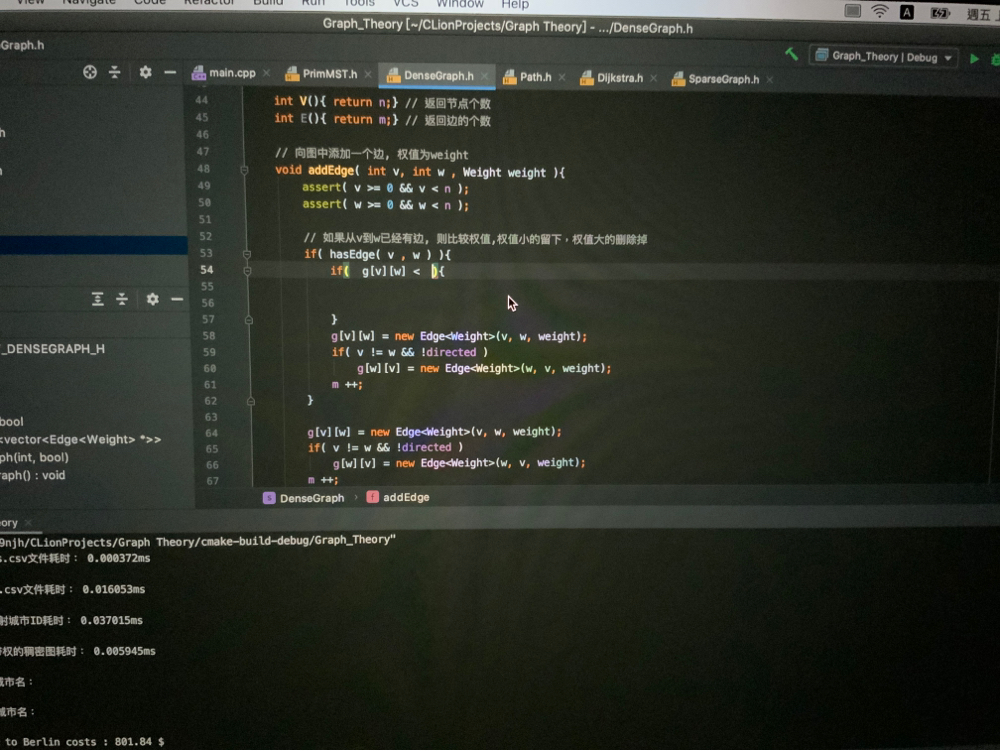Screen dimensions: 1001x751
Task: Close the Path.h tab
Action: click(x=562, y=78)
